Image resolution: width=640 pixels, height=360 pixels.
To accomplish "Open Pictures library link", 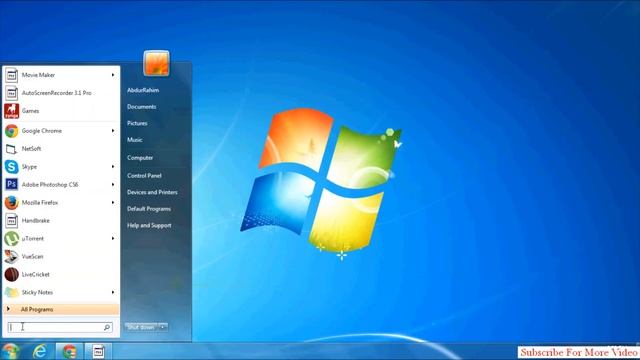I will click(137, 123).
